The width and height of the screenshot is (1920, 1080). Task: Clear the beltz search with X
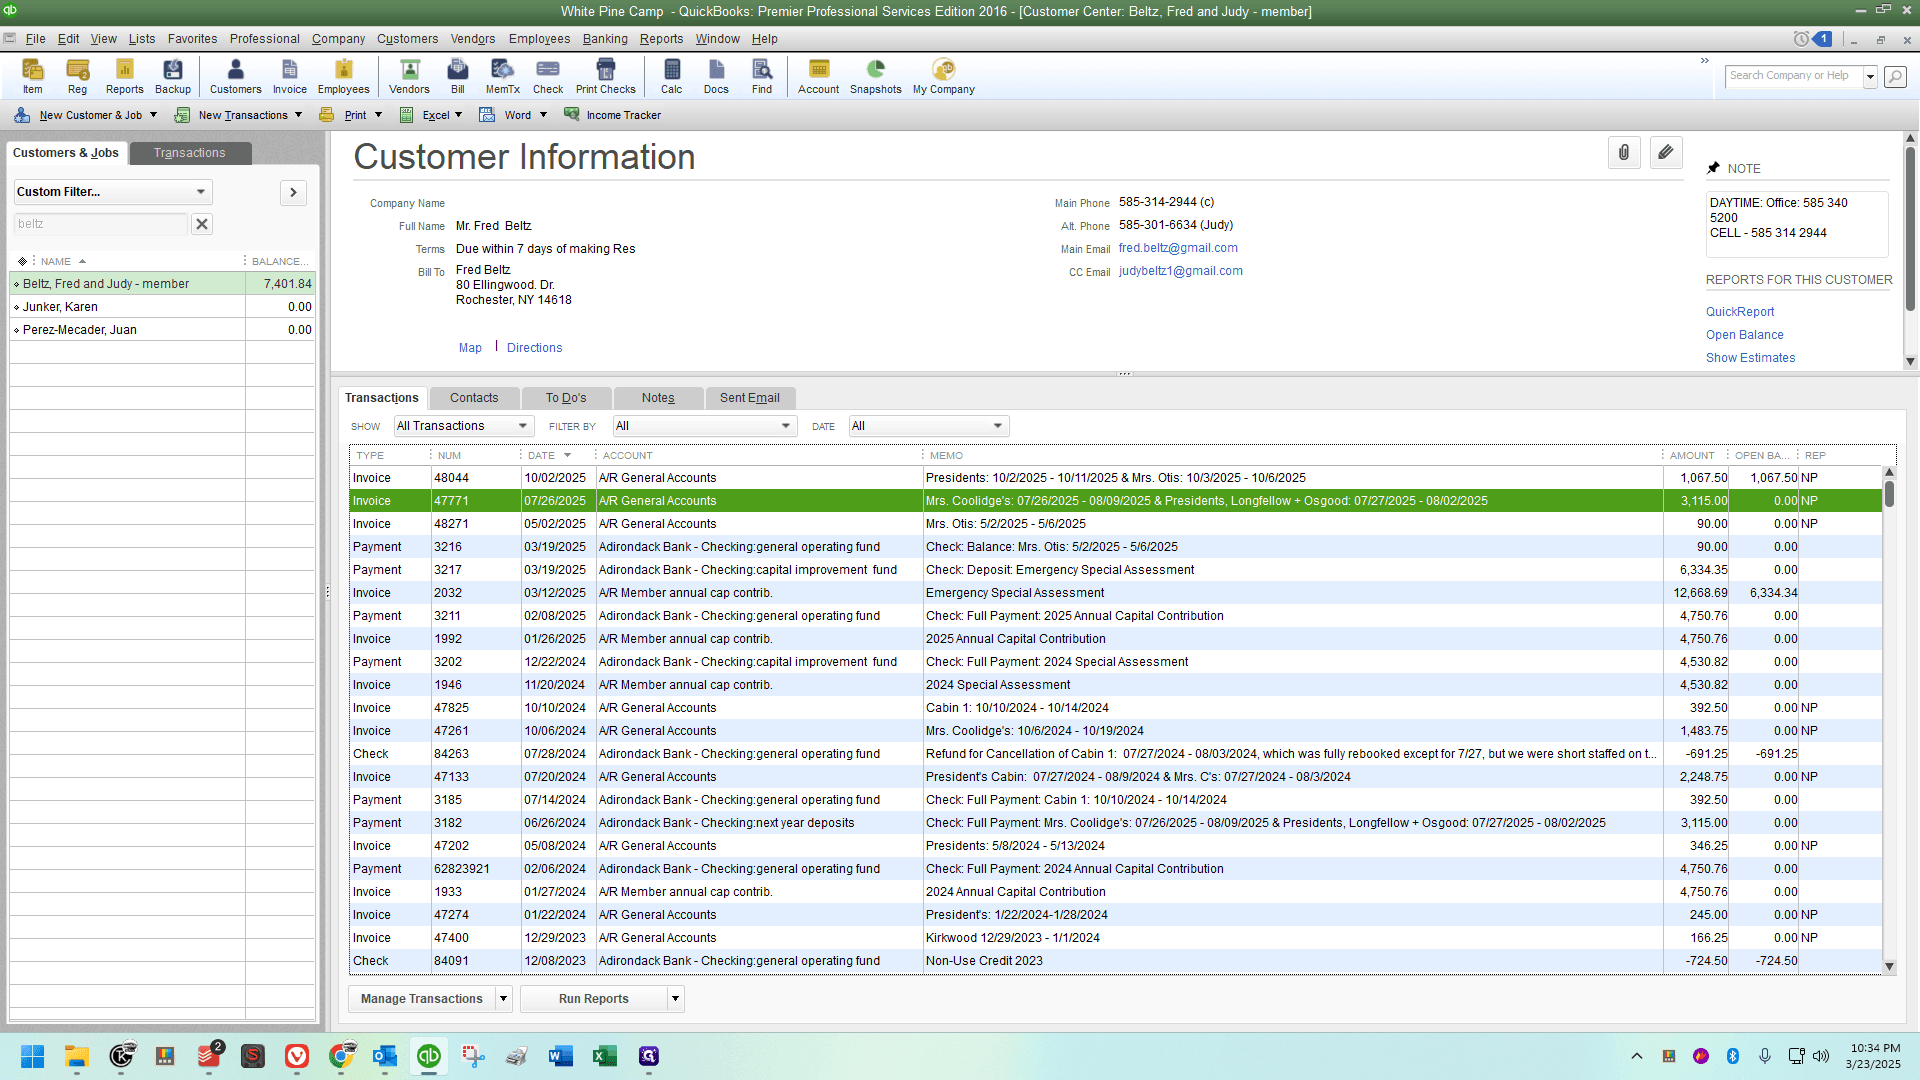tap(202, 224)
